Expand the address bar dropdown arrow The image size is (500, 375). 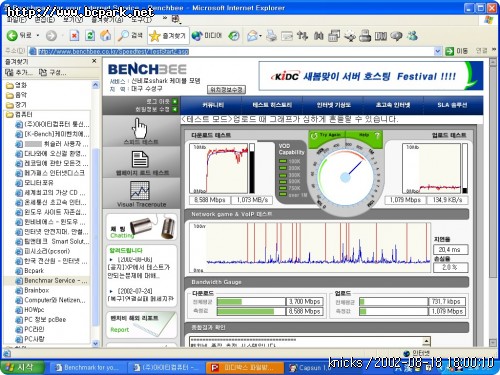click(x=438, y=51)
